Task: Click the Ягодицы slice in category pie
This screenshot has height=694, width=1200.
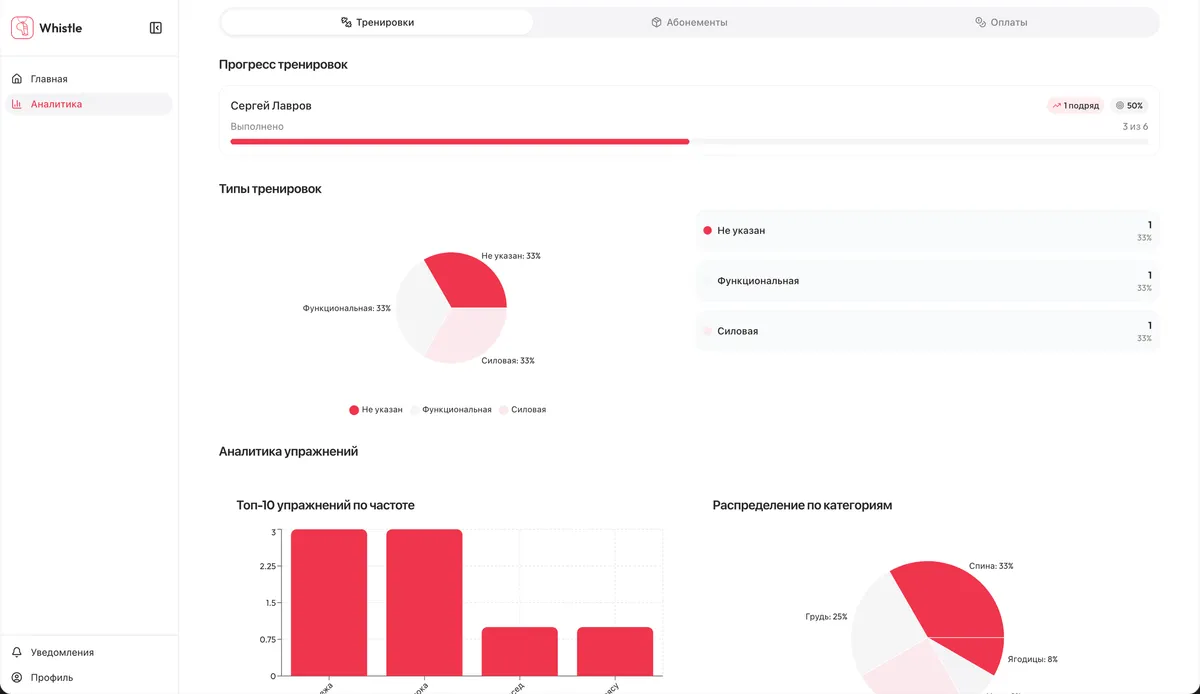Action: point(982,653)
